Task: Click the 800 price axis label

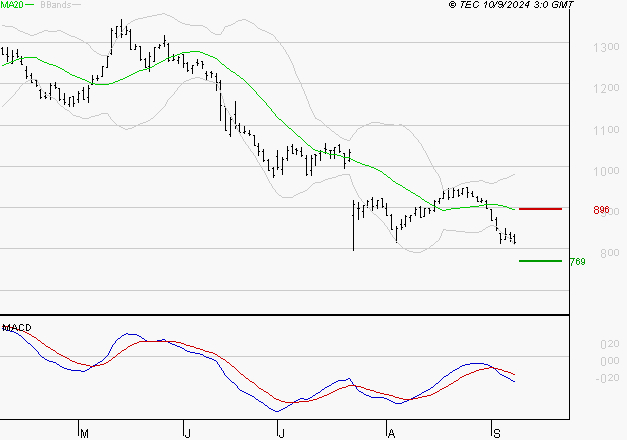Action: 610,253
